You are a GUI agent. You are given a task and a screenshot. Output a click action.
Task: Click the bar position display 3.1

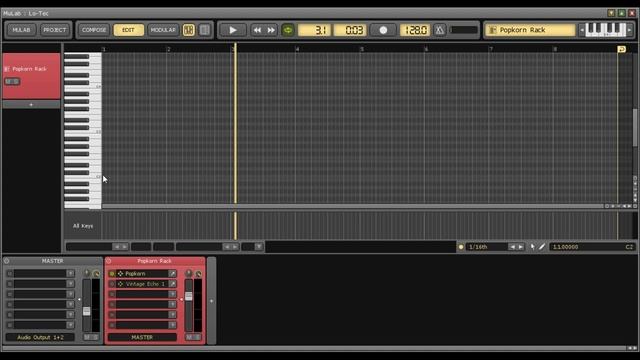tap(314, 30)
